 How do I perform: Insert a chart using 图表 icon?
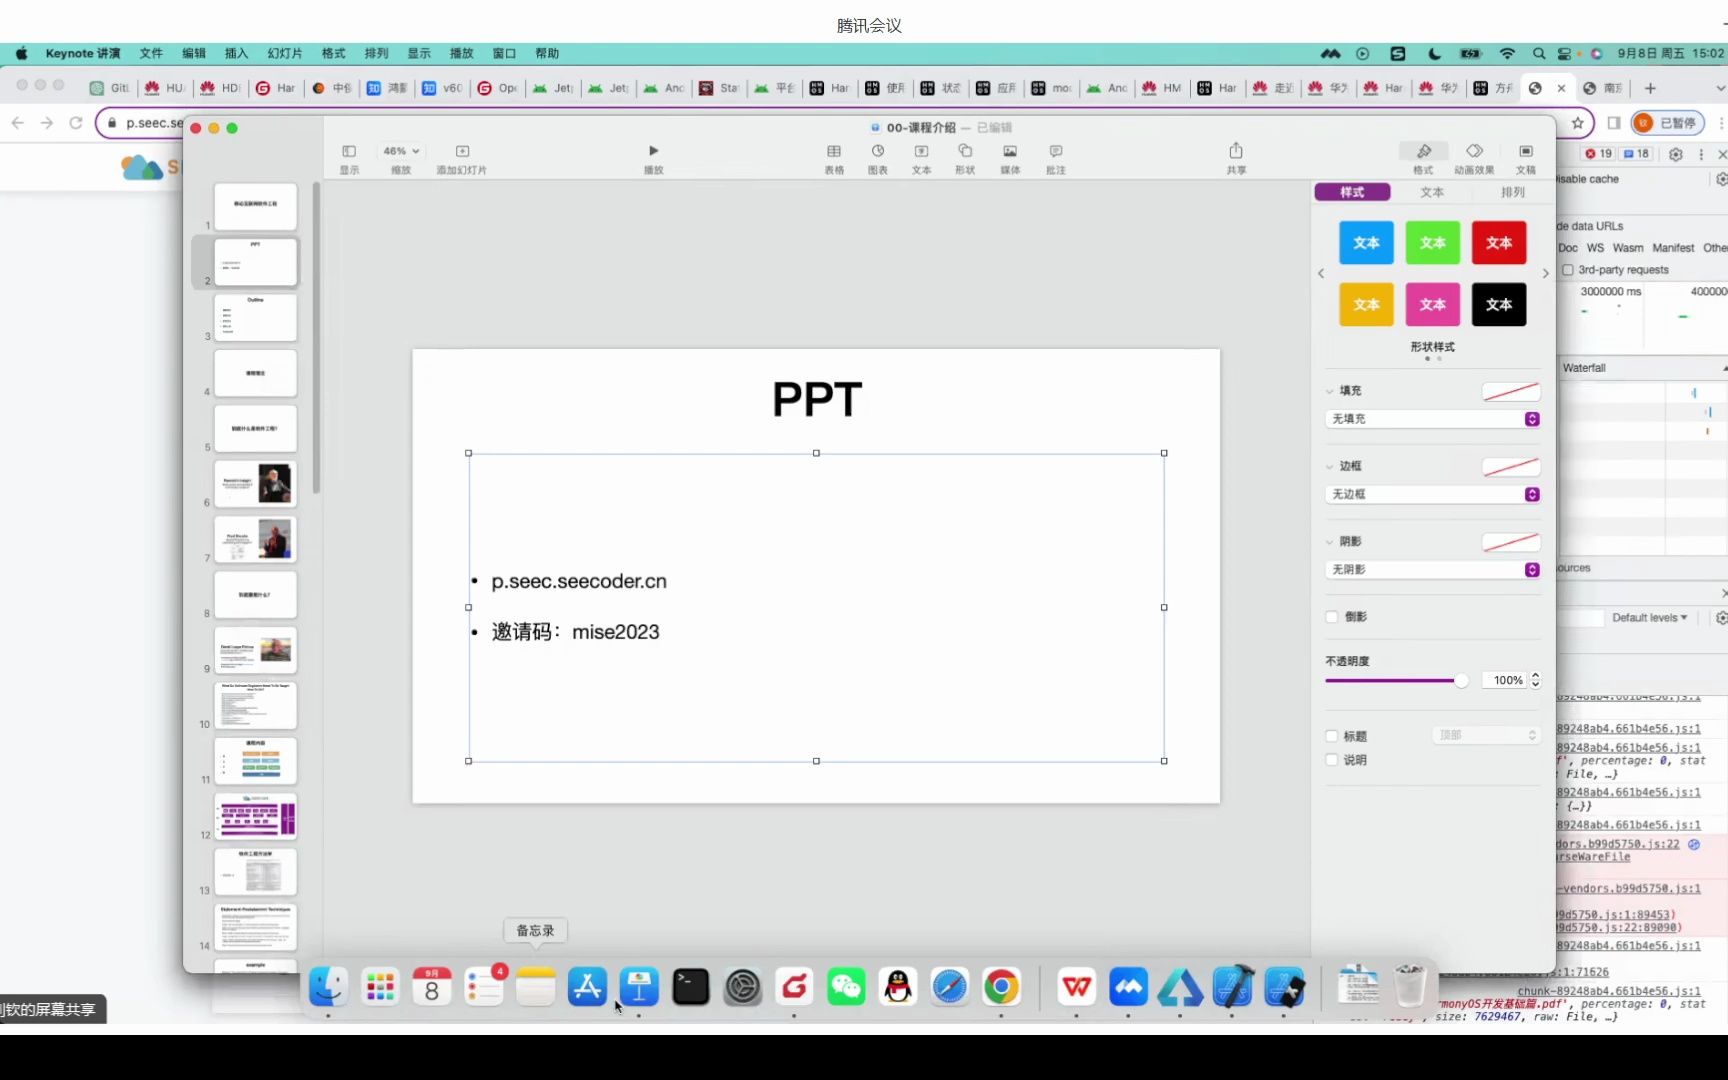(x=878, y=158)
